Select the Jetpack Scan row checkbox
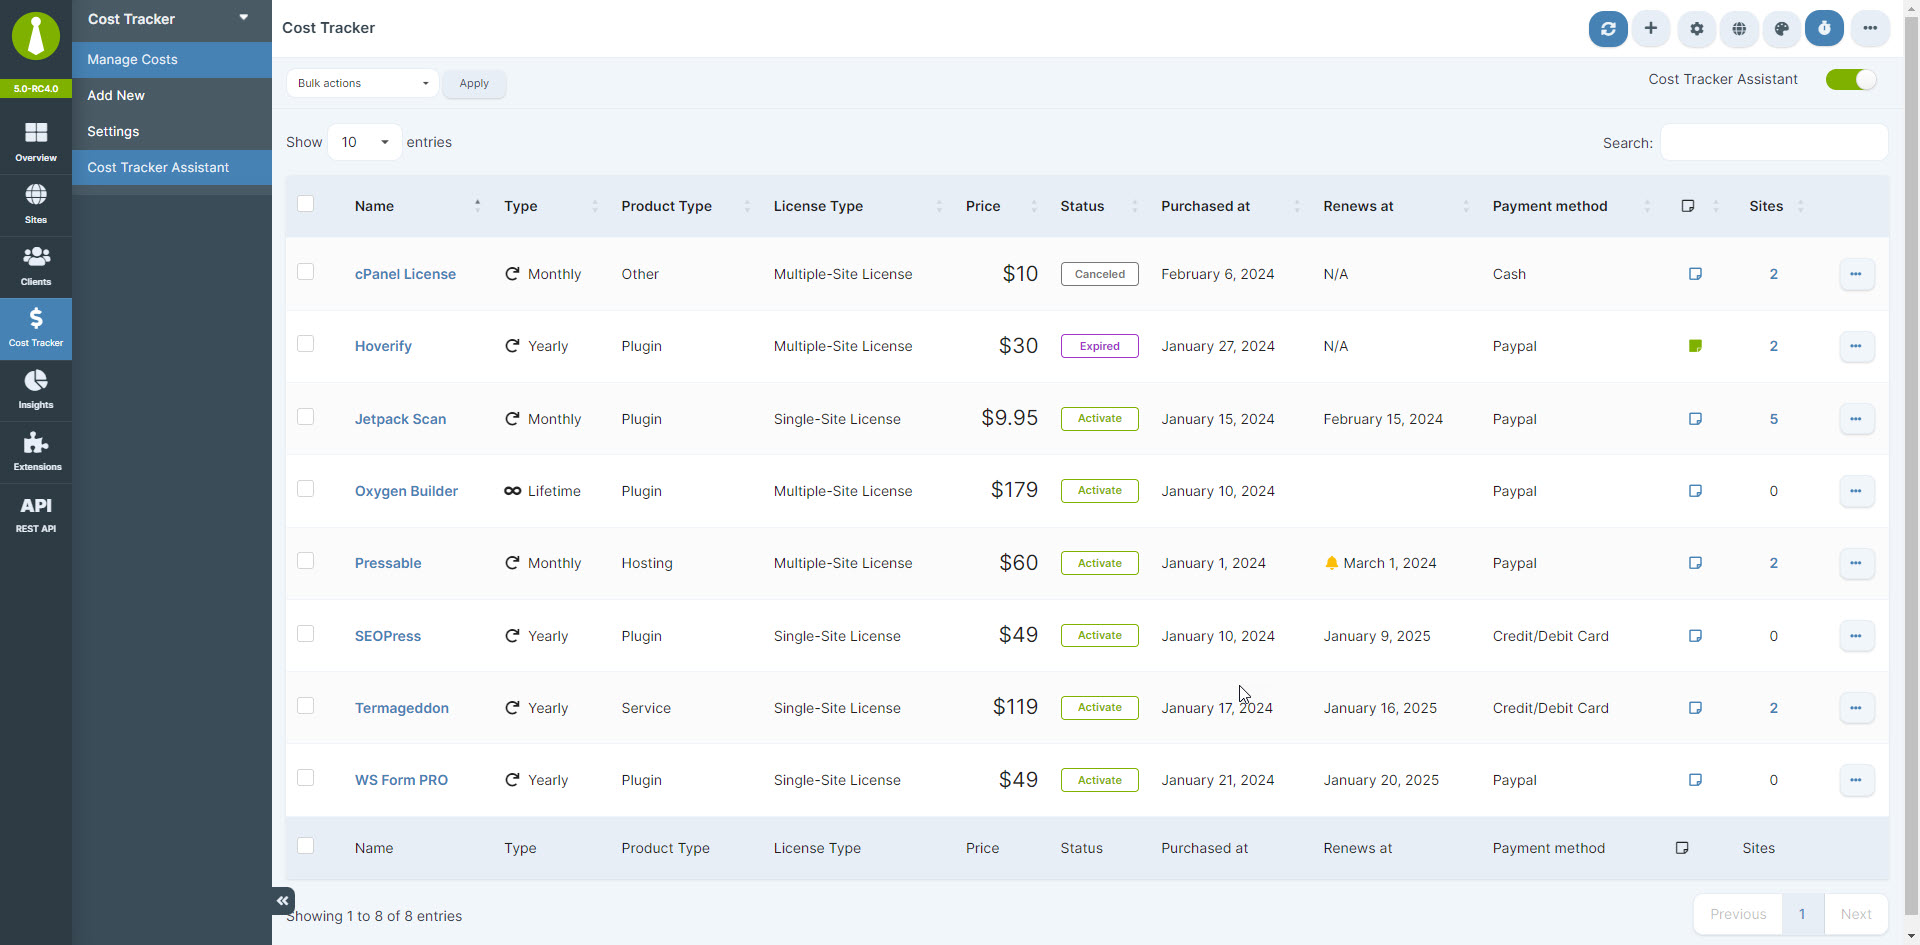 pos(306,417)
